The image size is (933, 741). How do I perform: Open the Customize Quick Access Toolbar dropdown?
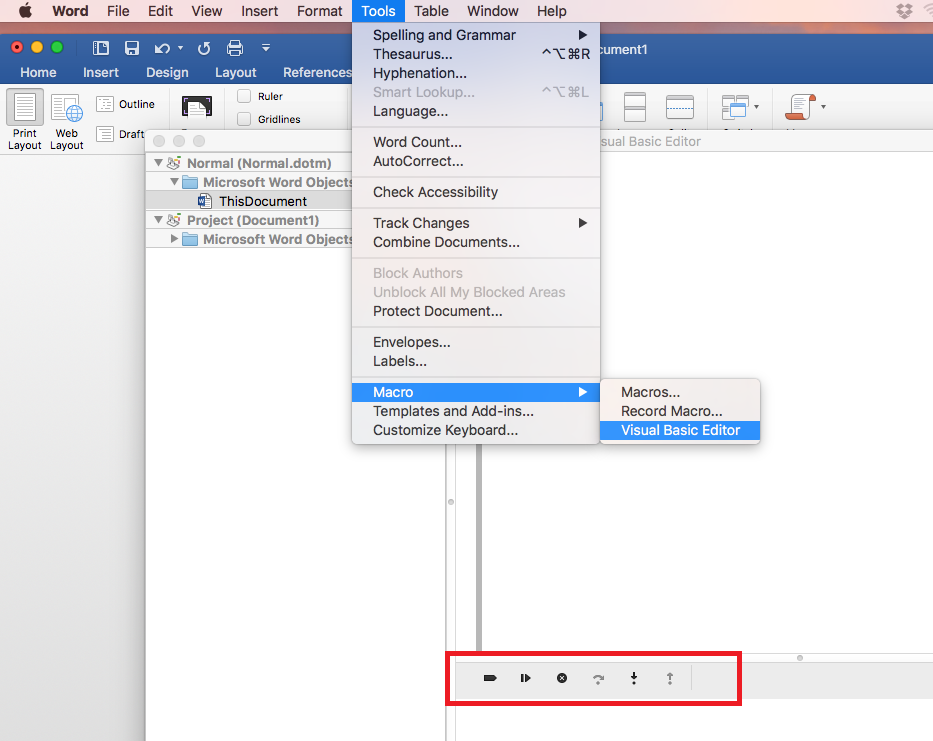266,48
